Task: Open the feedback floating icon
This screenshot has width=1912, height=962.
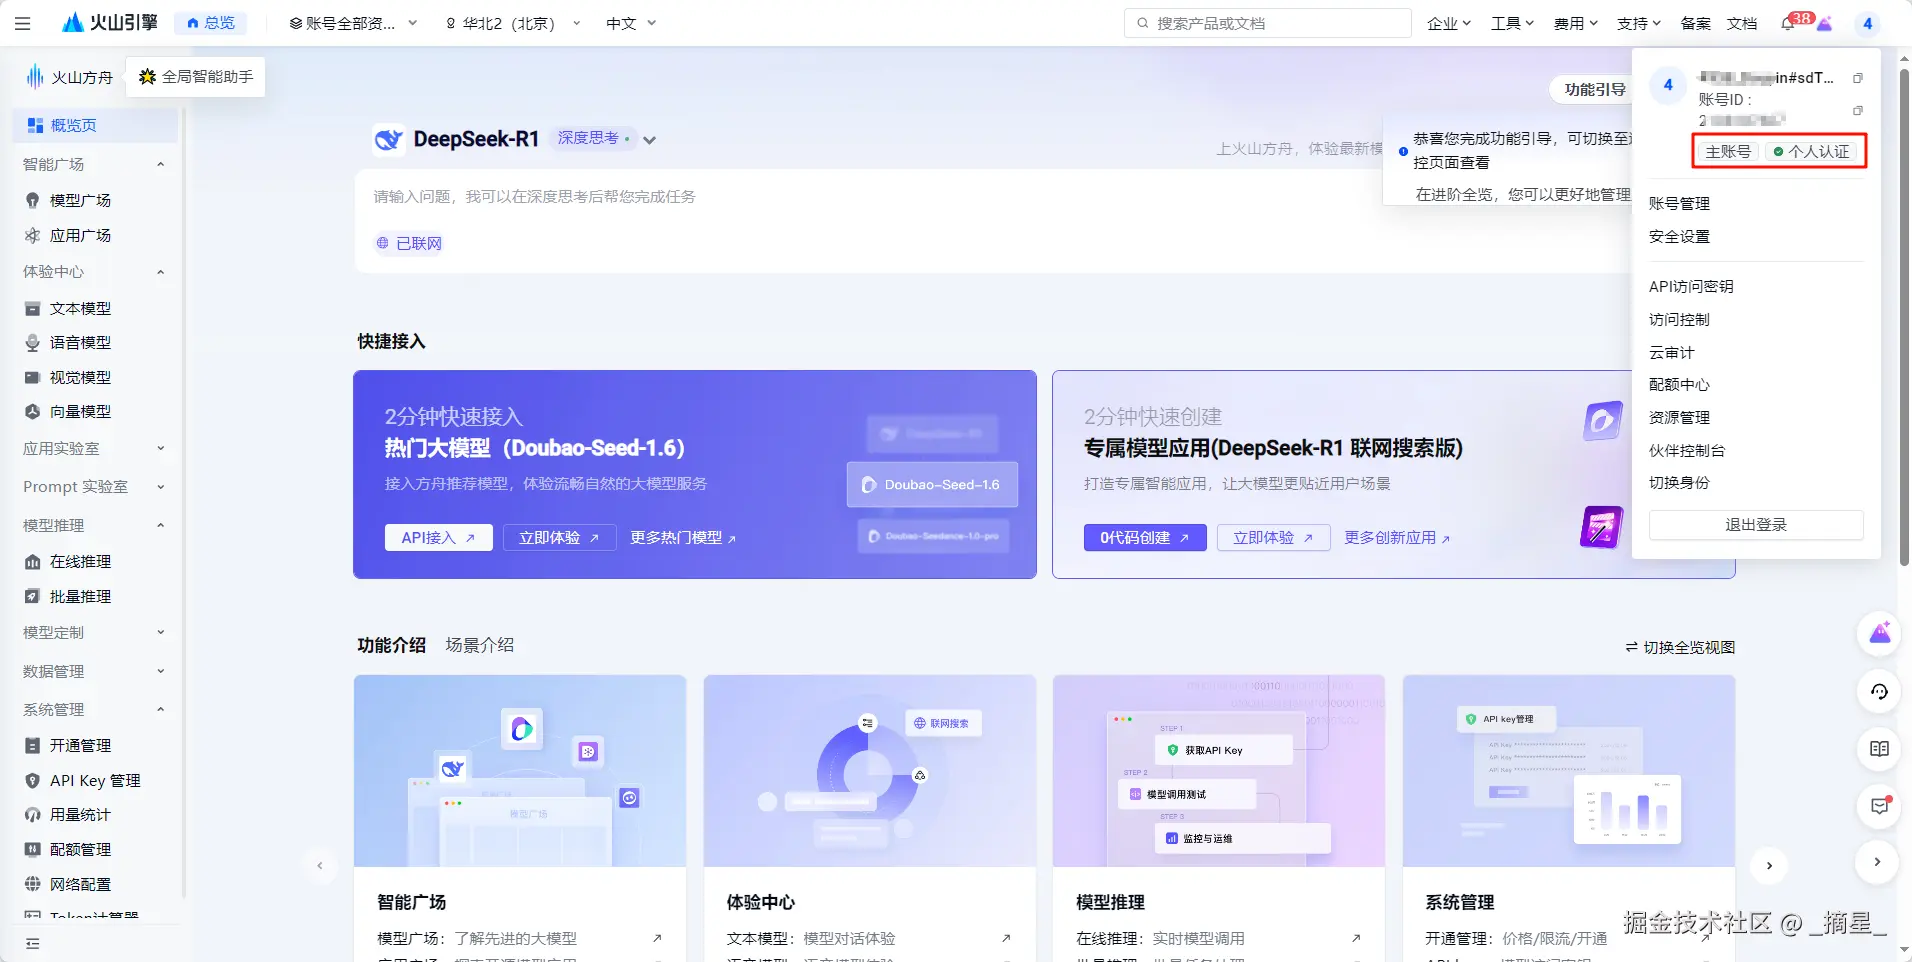Action: point(1879,806)
